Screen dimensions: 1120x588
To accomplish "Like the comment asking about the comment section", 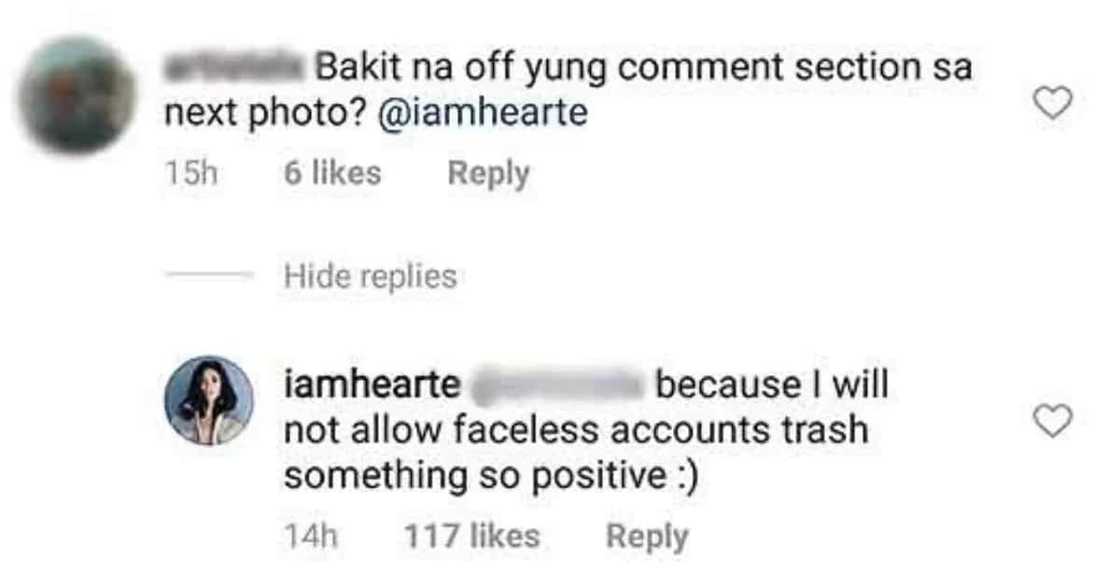I will click(1051, 102).
